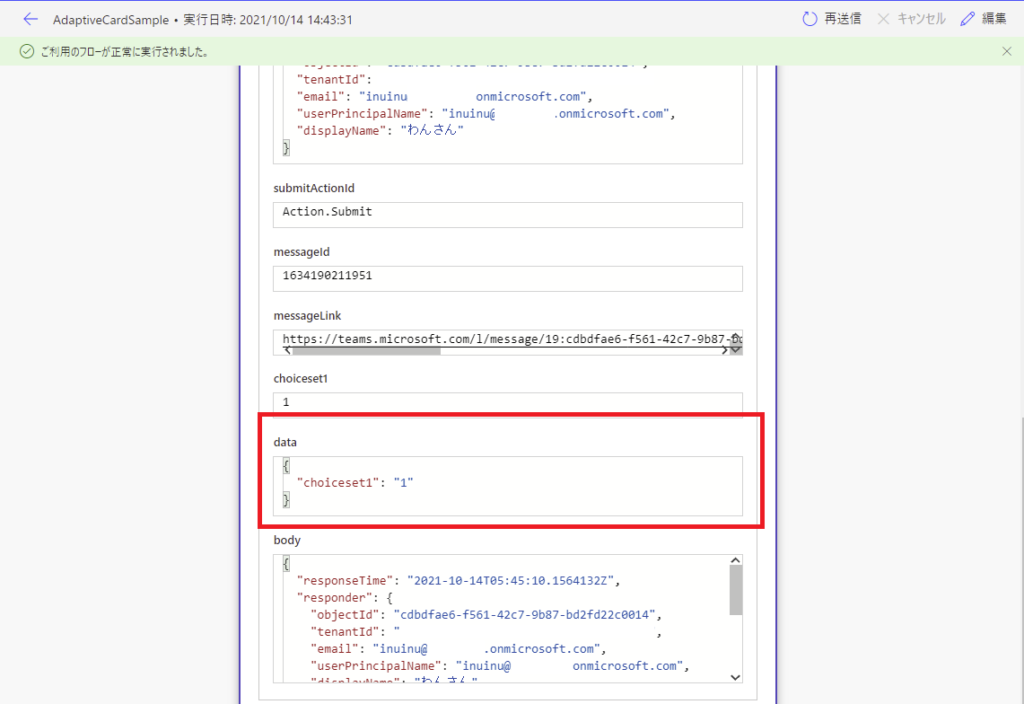This screenshot has width=1024, height=704.
Task: Click the "email" line in body JSON
Action: point(458,648)
